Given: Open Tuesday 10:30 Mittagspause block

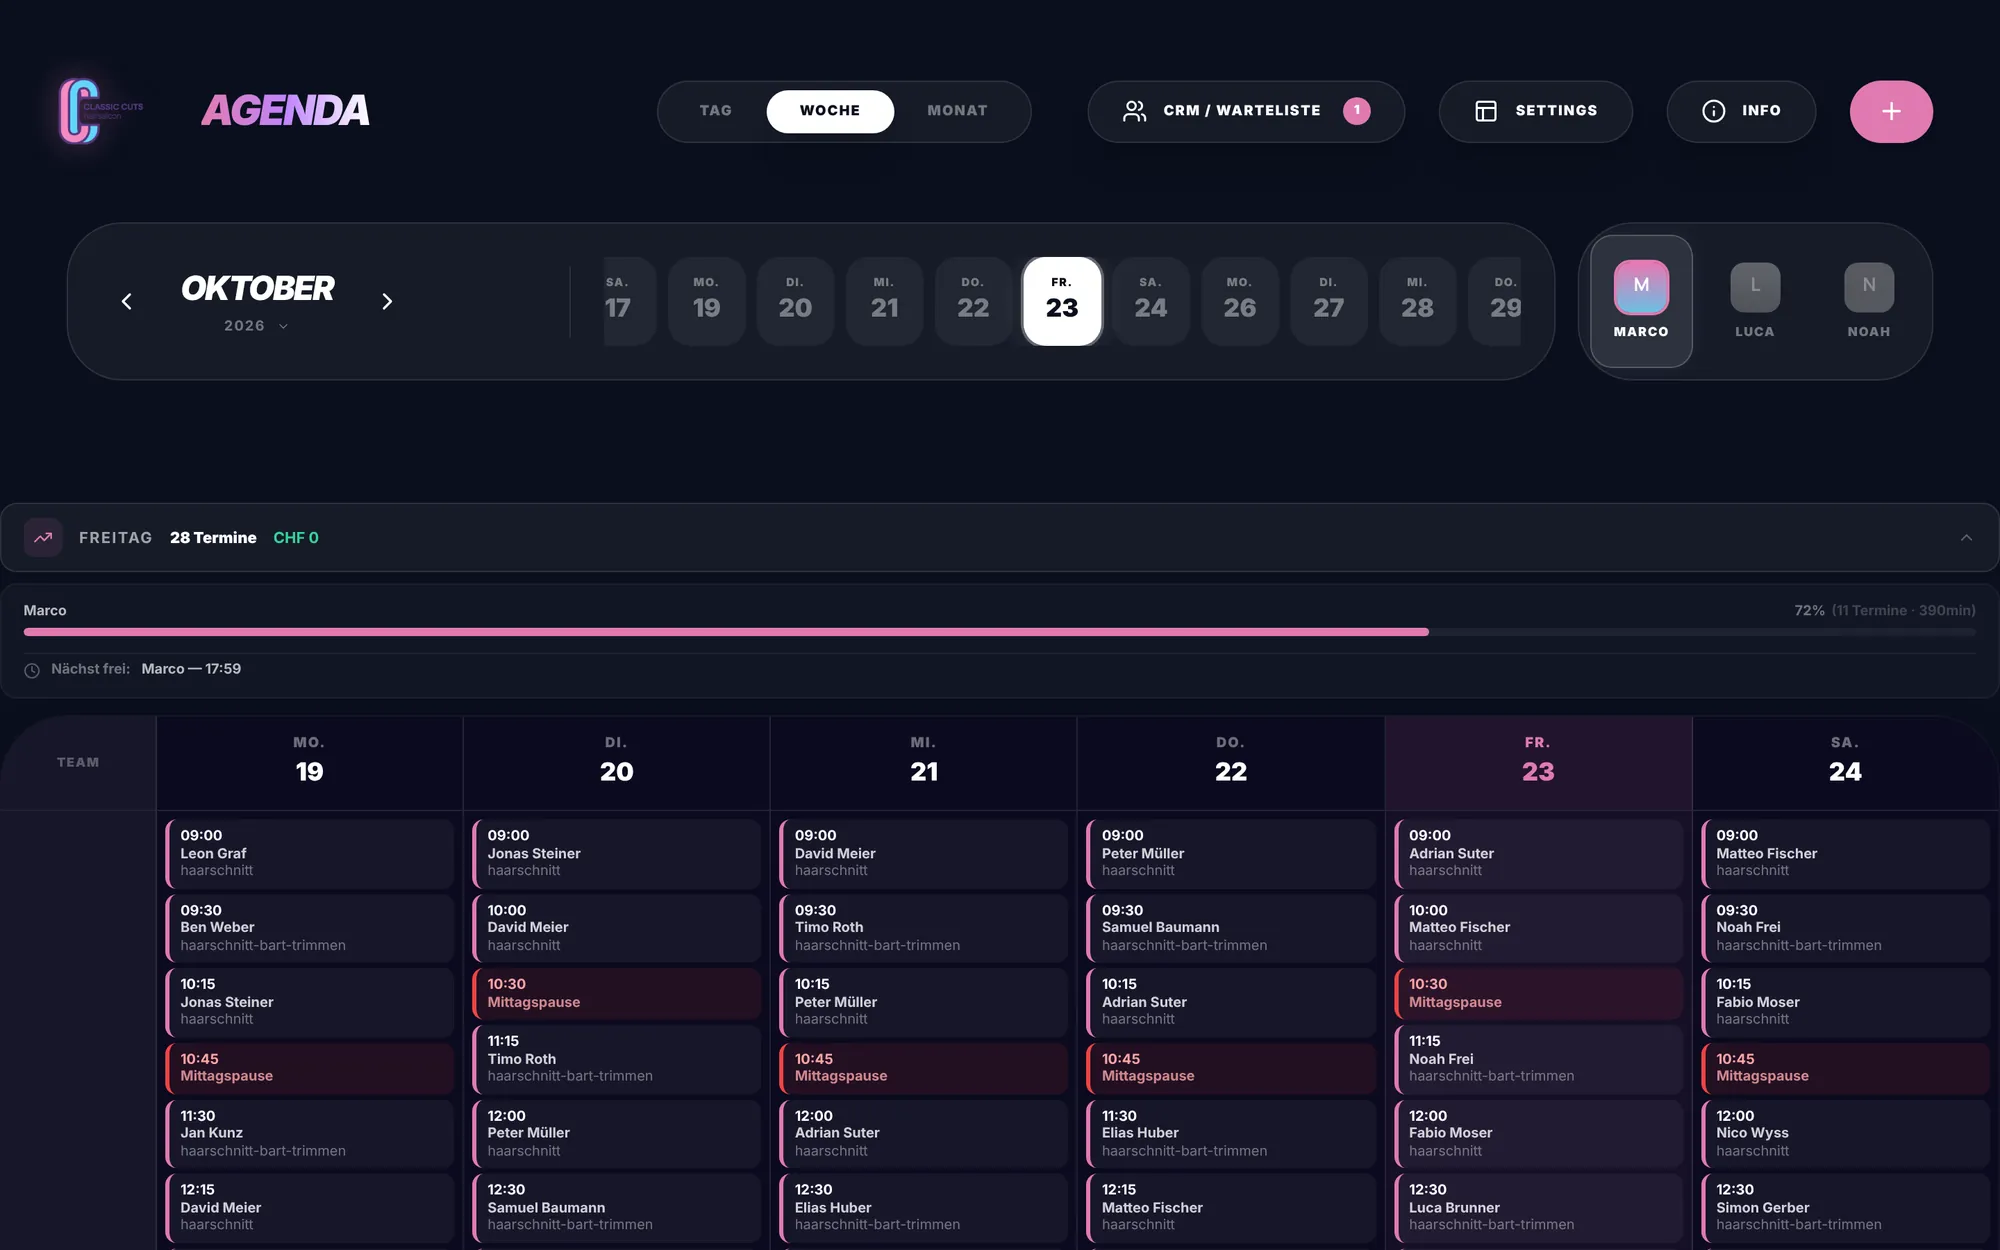Looking at the screenshot, I should (616, 993).
